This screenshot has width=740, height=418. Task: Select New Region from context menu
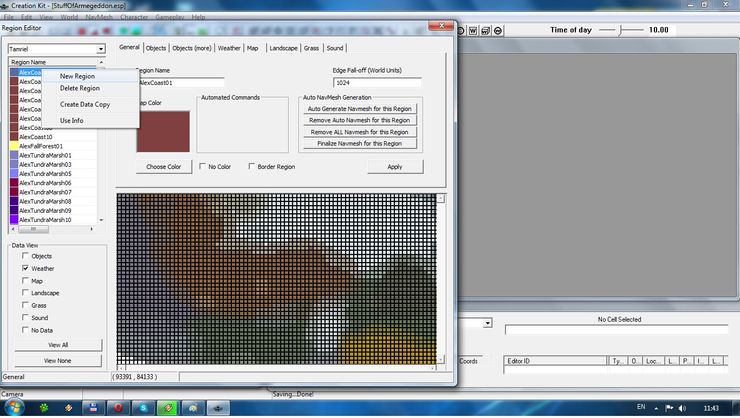[77, 76]
